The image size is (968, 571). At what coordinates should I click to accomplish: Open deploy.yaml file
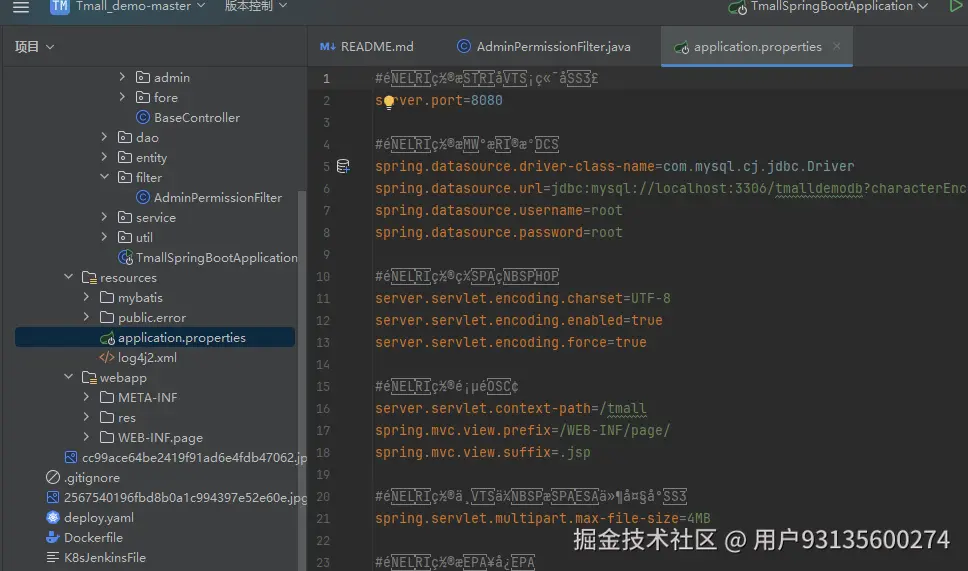[99, 517]
